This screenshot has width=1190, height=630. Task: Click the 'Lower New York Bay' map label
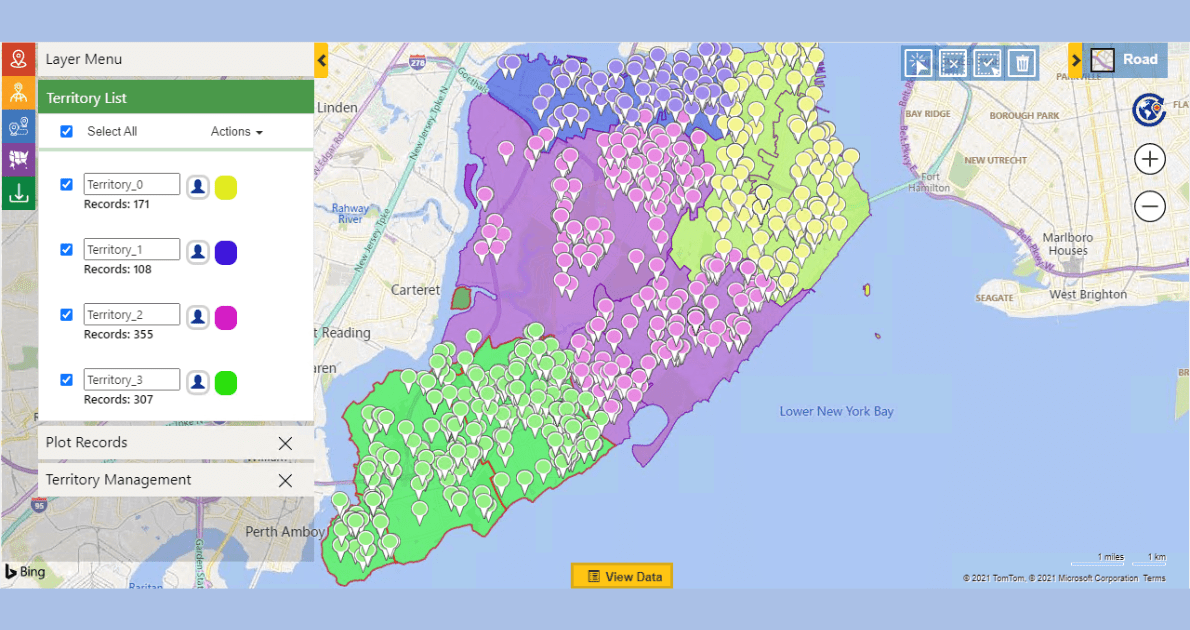click(x=836, y=411)
